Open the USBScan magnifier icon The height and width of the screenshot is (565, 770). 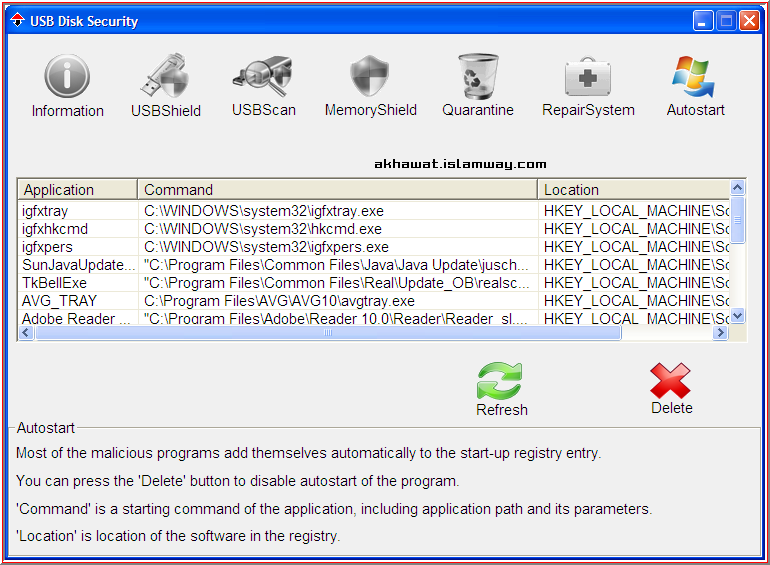[x=263, y=75]
